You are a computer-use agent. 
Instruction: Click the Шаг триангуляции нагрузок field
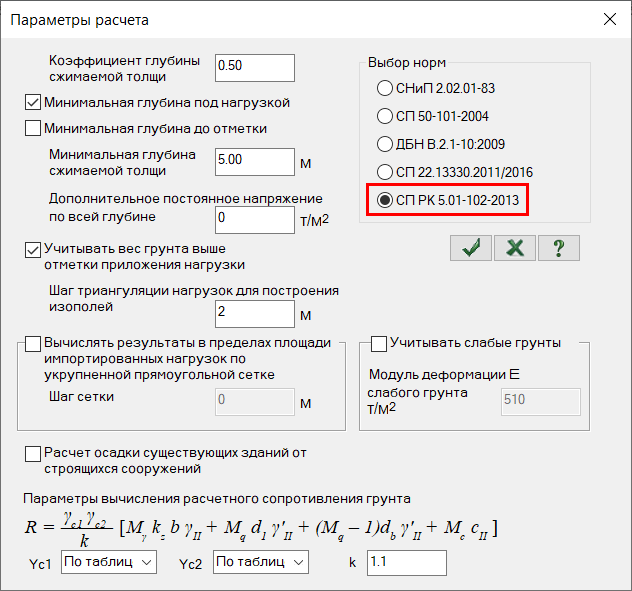255,312
